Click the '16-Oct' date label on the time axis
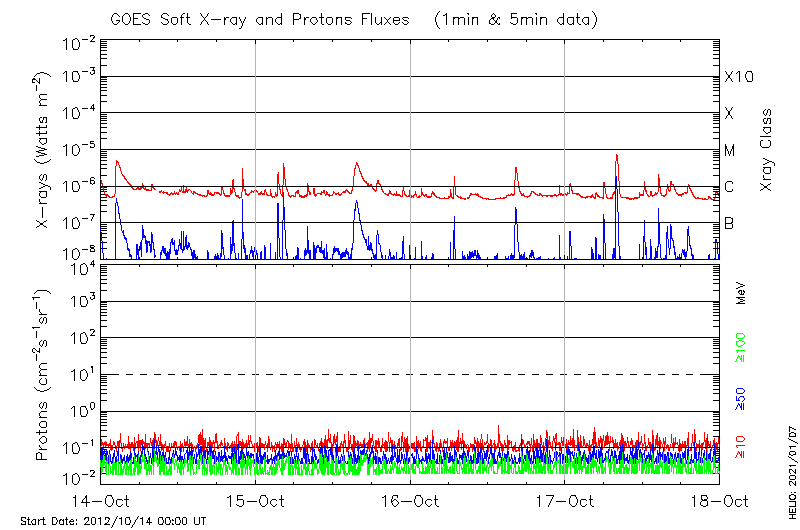The image size is (800, 530). pos(410,500)
